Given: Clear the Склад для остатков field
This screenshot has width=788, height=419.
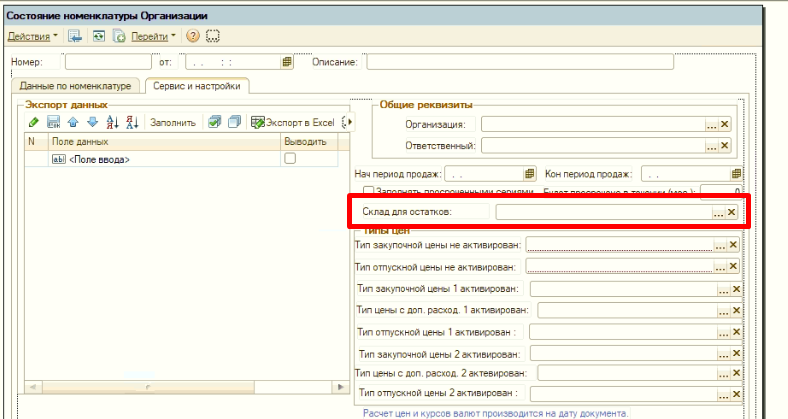Looking at the screenshot, I should [731, 213].
